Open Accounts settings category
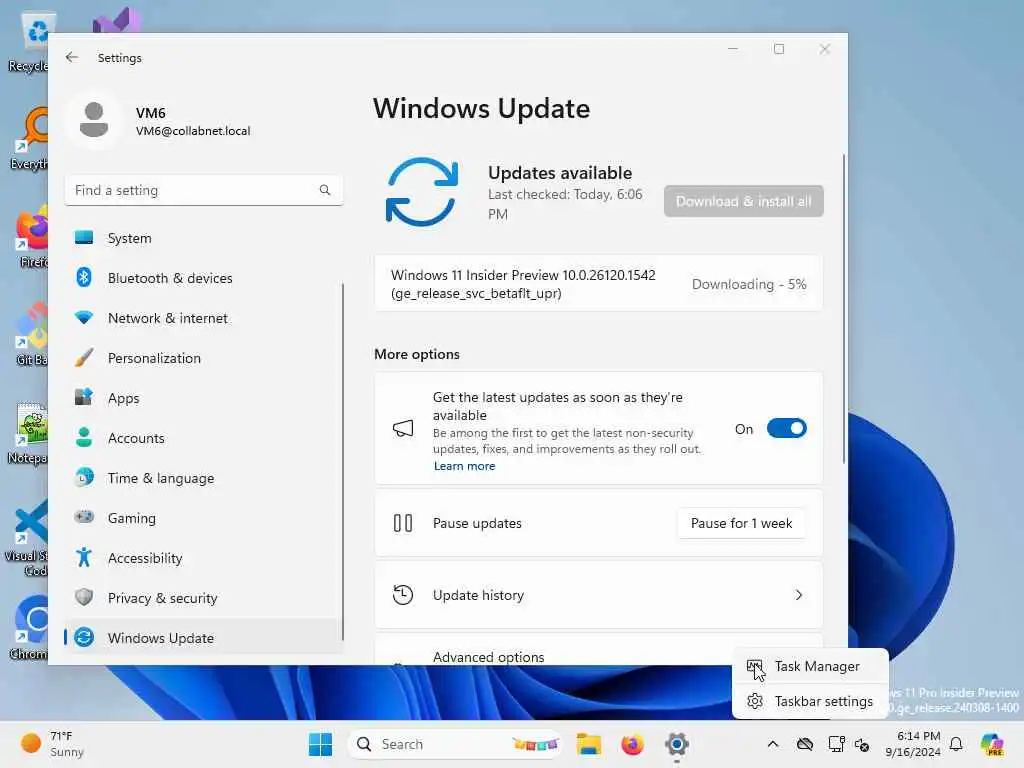Viewport: 1024px width, 768px height. point(204,438)
